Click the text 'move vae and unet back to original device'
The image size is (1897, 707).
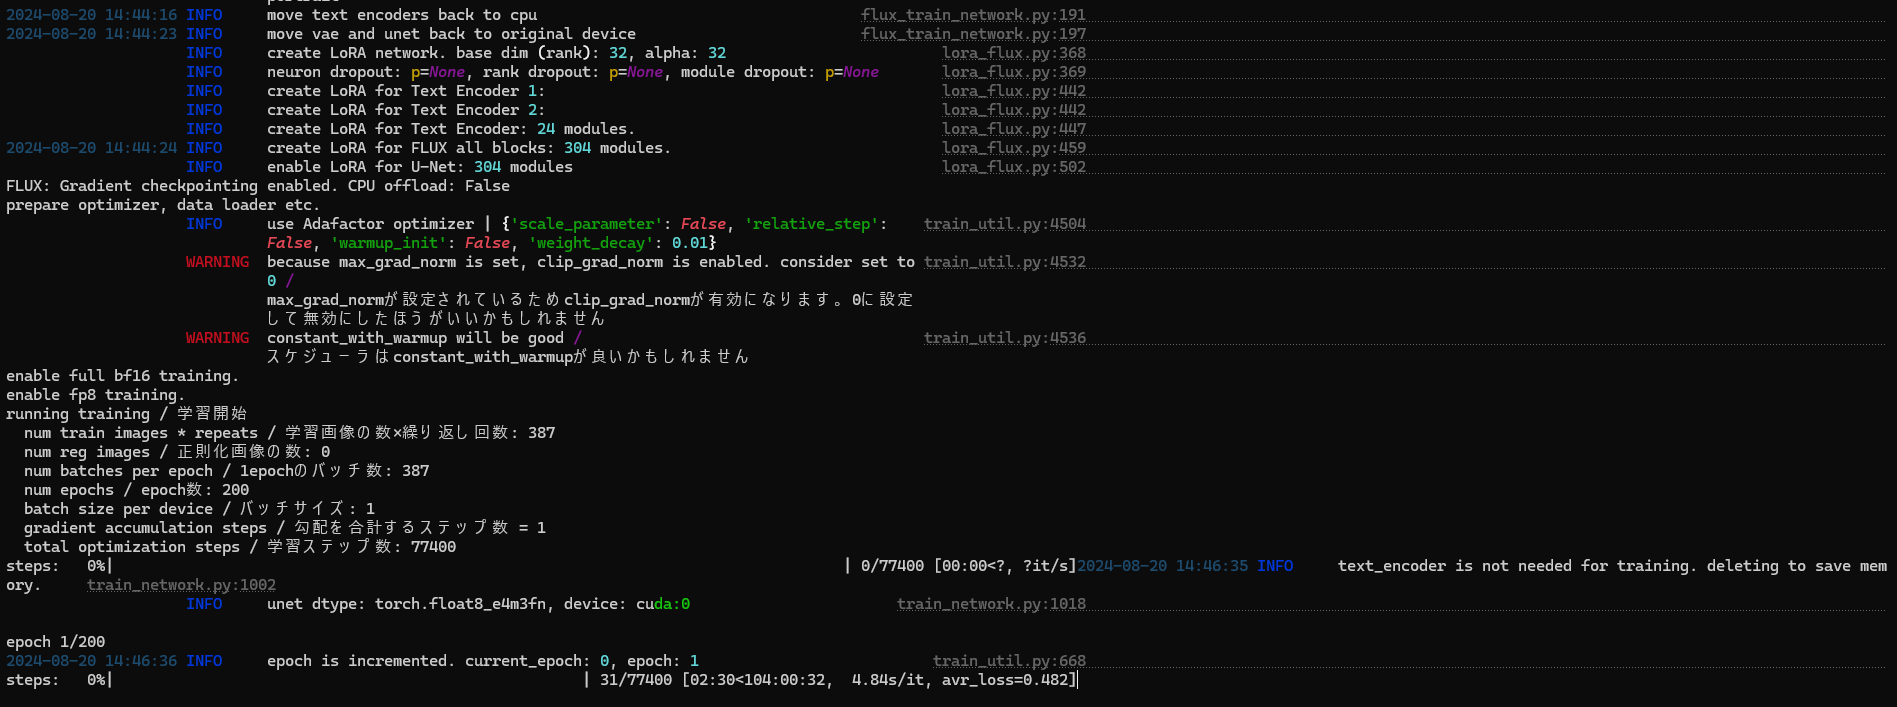coord(451,34)
